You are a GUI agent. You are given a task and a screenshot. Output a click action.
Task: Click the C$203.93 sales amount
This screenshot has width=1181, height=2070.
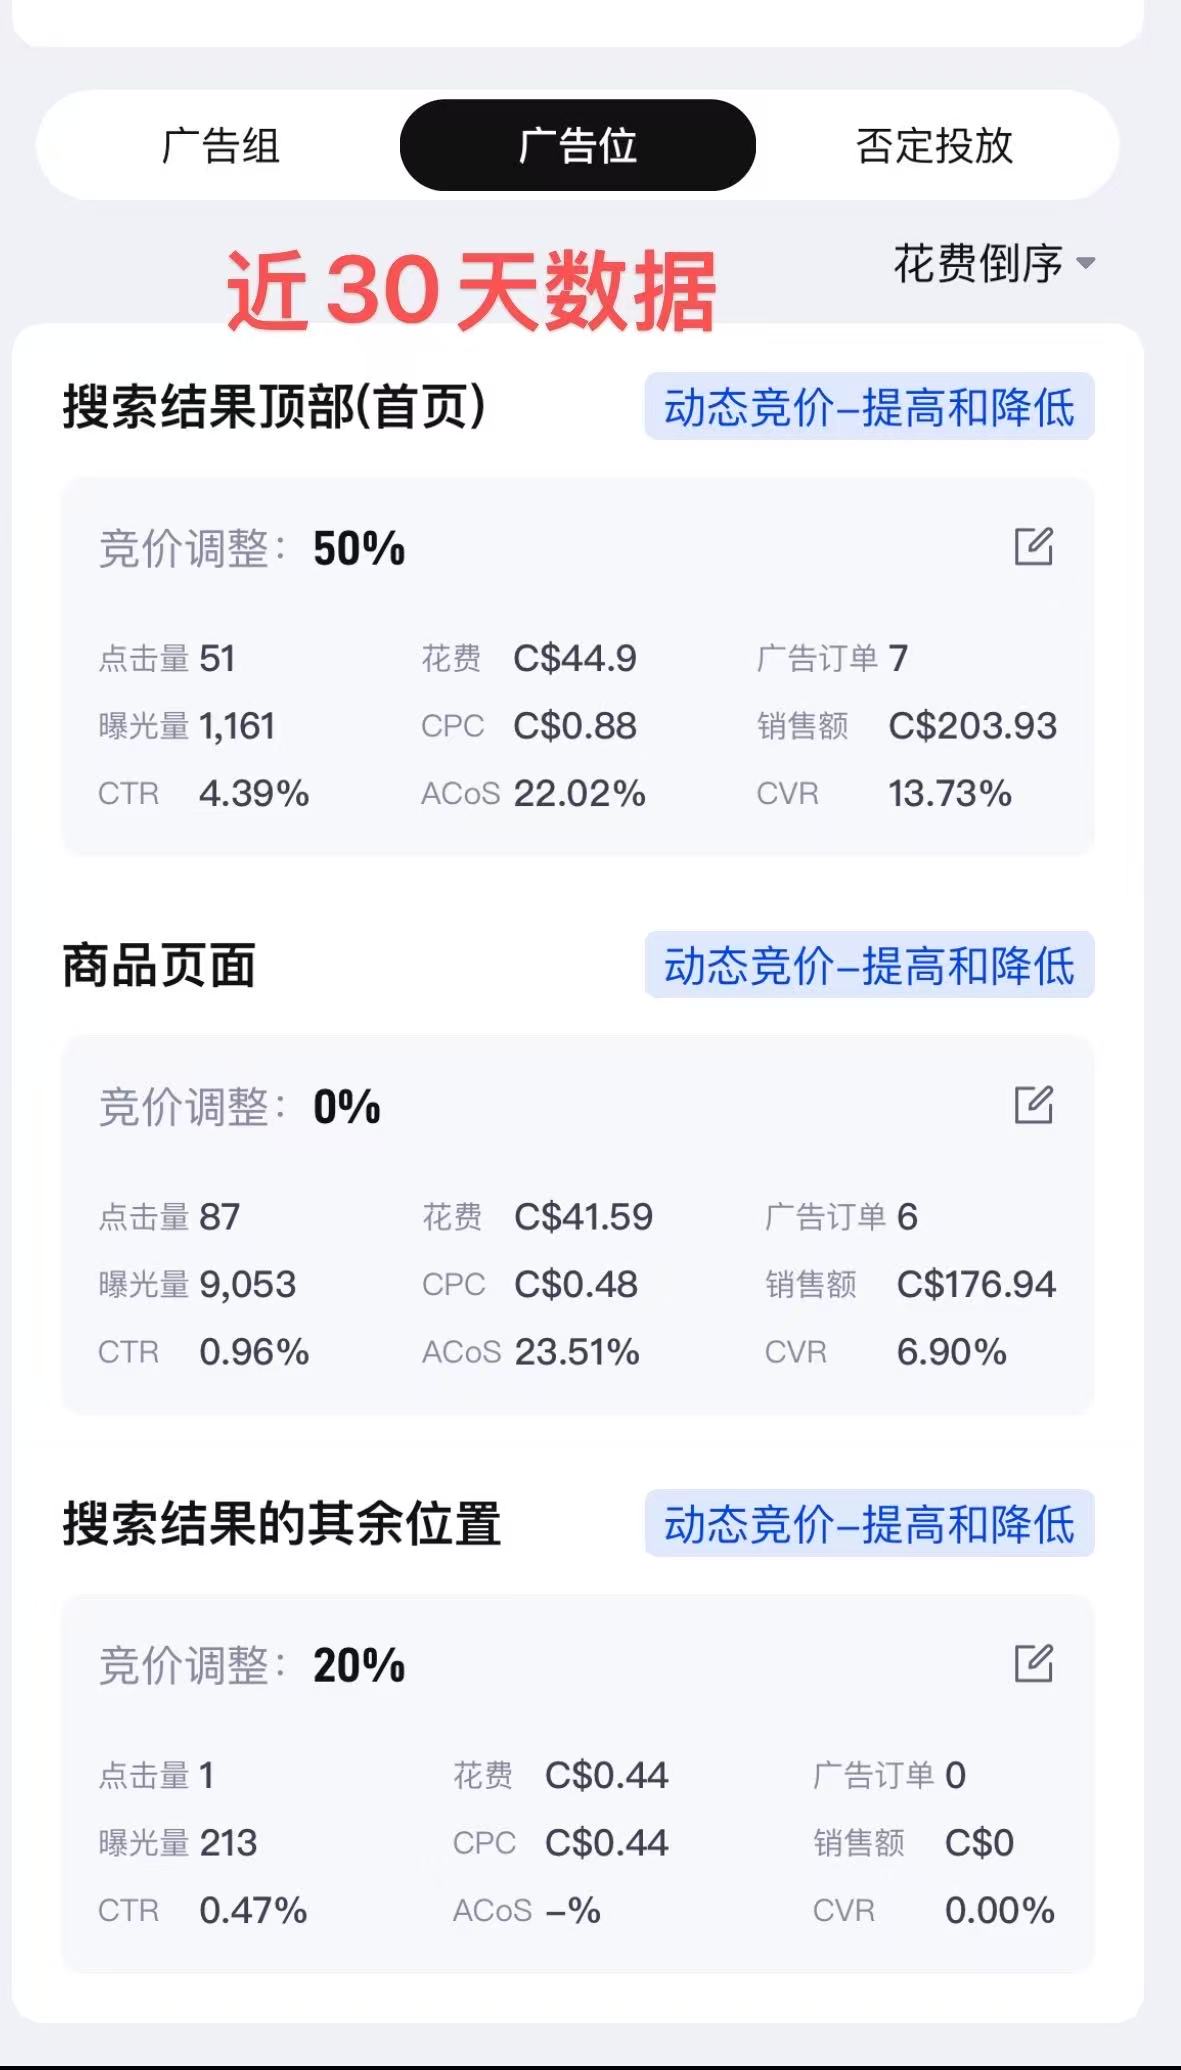[x=972, y=726]
